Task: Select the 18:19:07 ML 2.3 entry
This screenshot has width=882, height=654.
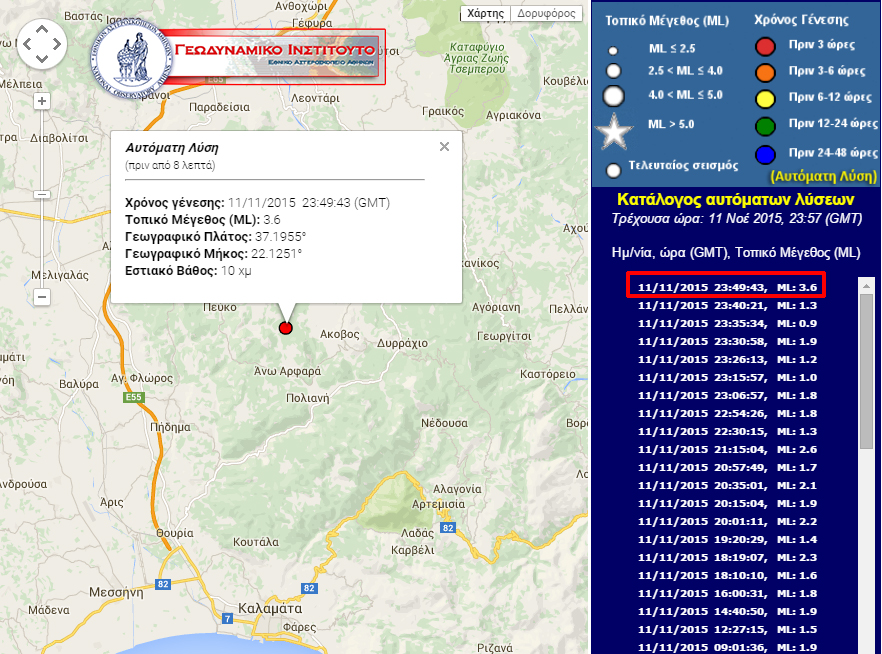Action: click(x=727, y=557)
